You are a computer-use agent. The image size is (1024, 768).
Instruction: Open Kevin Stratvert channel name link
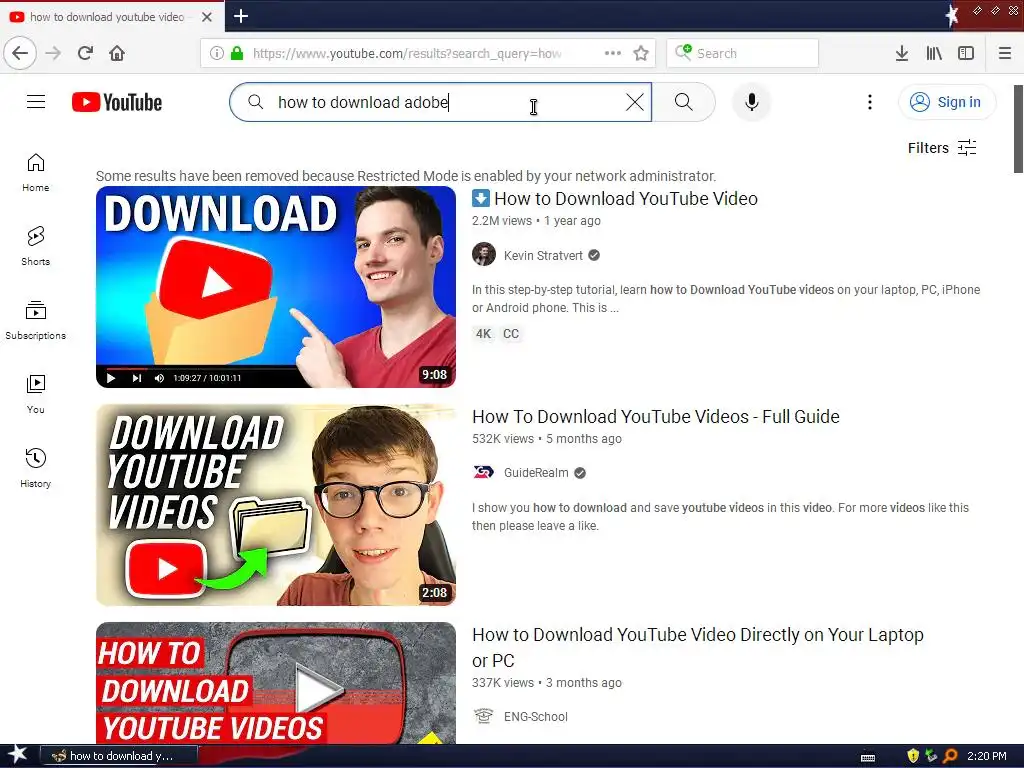(543, 255)
